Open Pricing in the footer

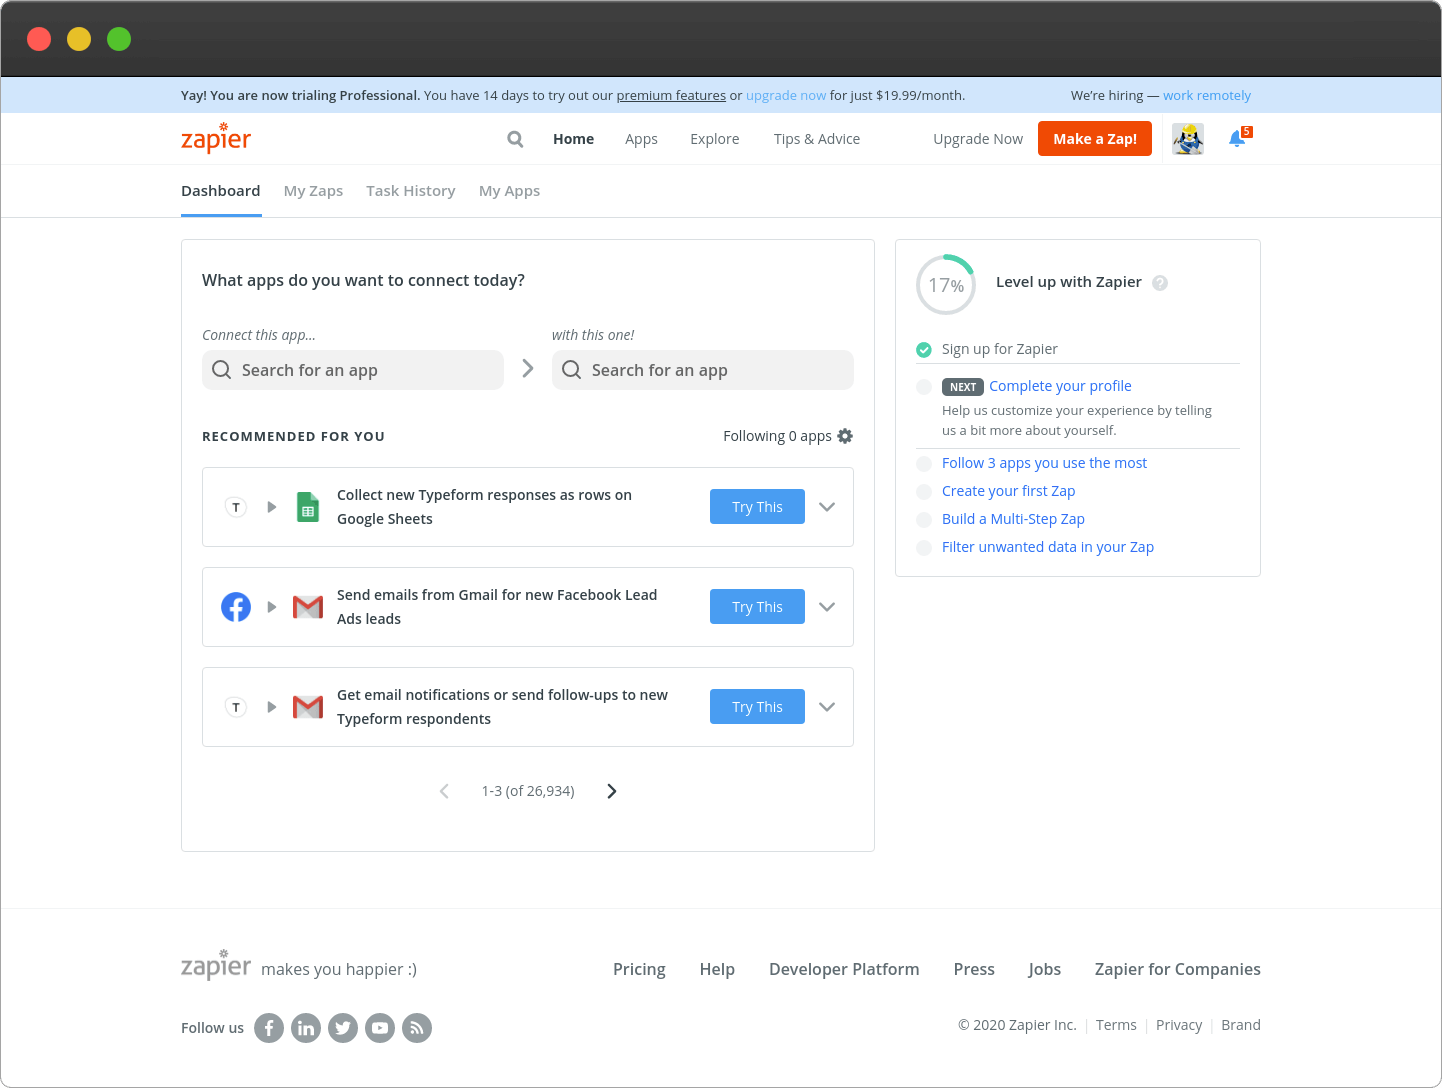[x=639, y=969]
